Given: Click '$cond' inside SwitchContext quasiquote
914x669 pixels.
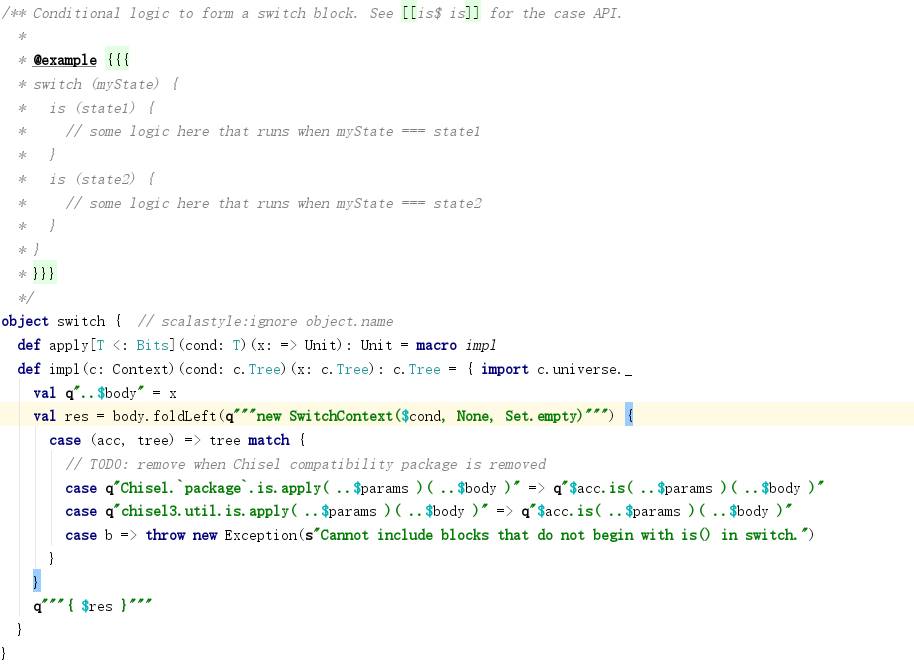Looking at the screenshot, I should pos(421,416).
